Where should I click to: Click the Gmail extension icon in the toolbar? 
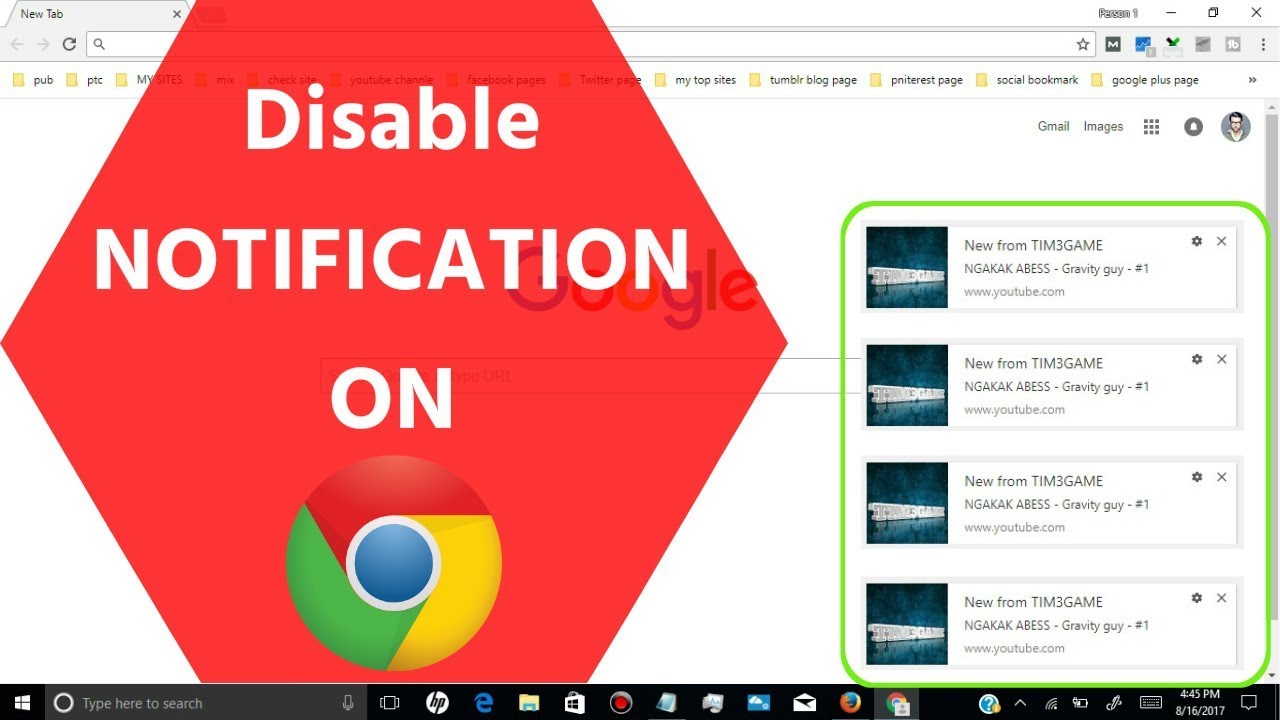[x=1112, y=44]
